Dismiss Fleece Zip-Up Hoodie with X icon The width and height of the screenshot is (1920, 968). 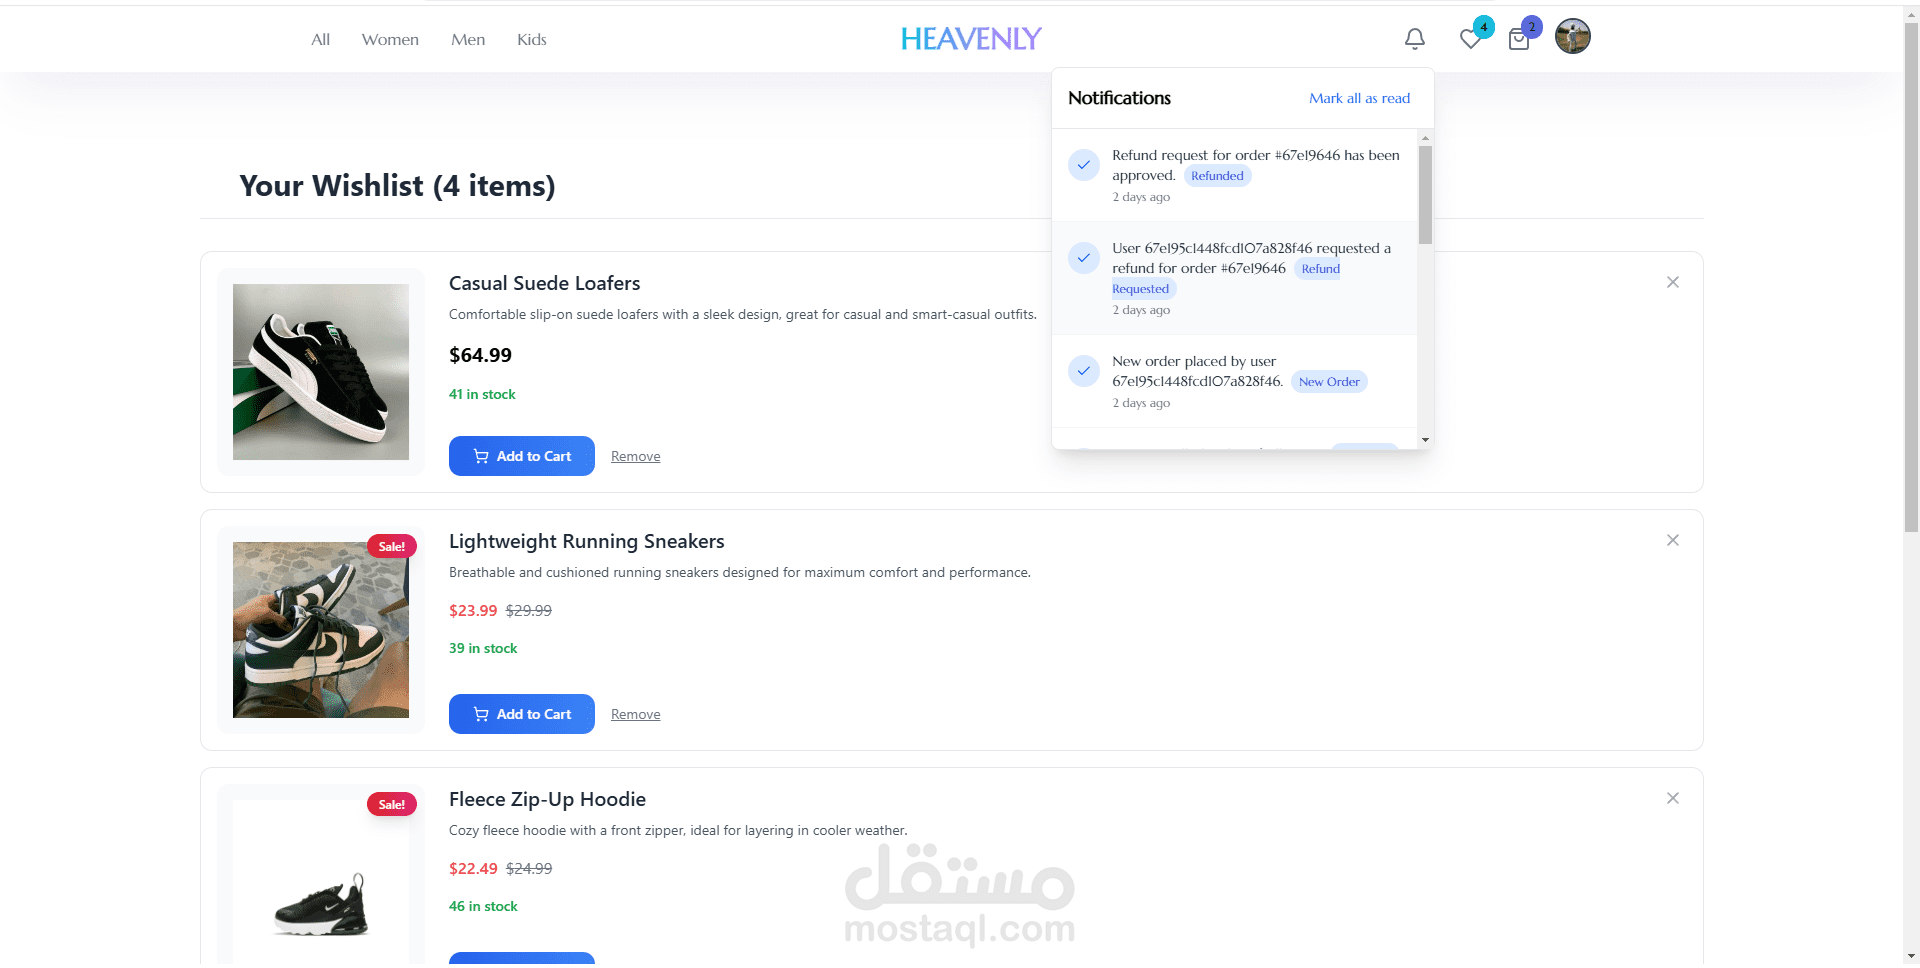pos(1673,798)
